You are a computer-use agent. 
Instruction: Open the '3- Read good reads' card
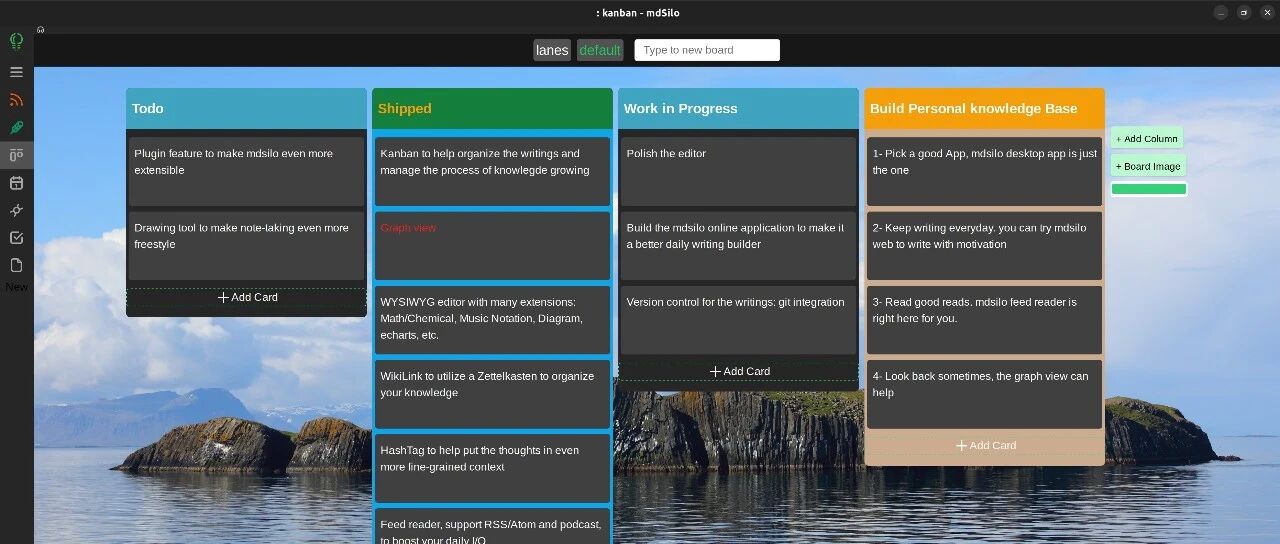pyautogui.click(x=985, y=320)
